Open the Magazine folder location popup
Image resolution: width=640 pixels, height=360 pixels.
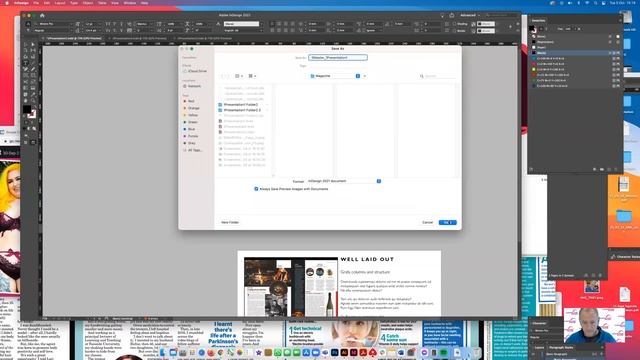[x=335, y=76]
